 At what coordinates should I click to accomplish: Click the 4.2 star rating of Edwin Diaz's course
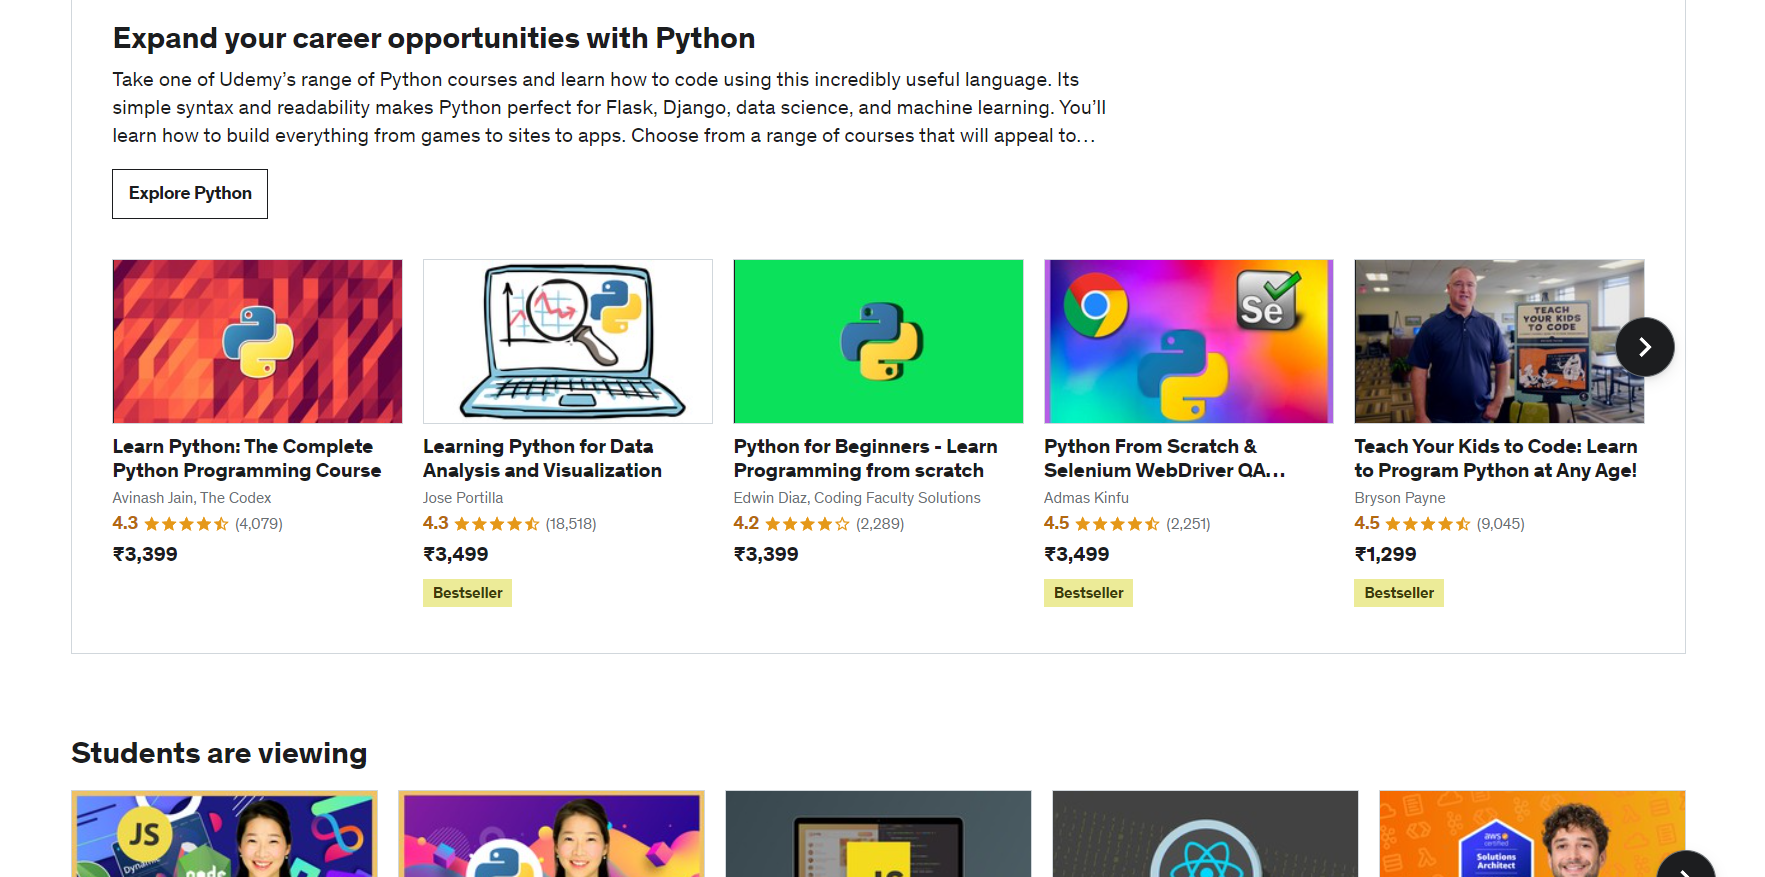point(806,524)
